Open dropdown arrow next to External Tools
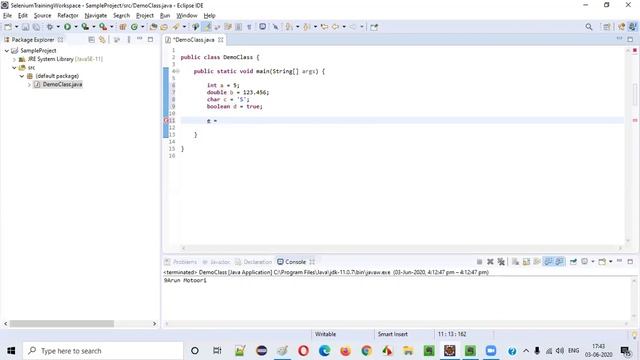This screenshot has height=360, width=640. (x=111, y=27)
